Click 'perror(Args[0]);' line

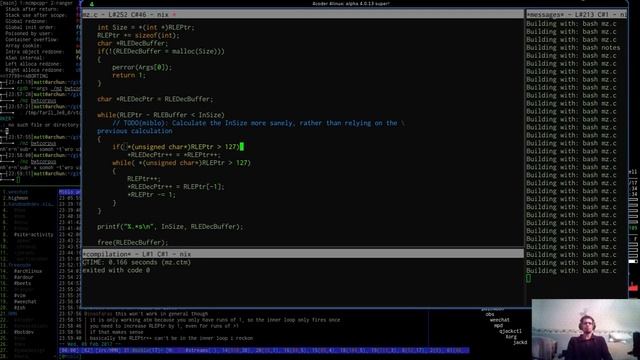[x=142, y=67]
